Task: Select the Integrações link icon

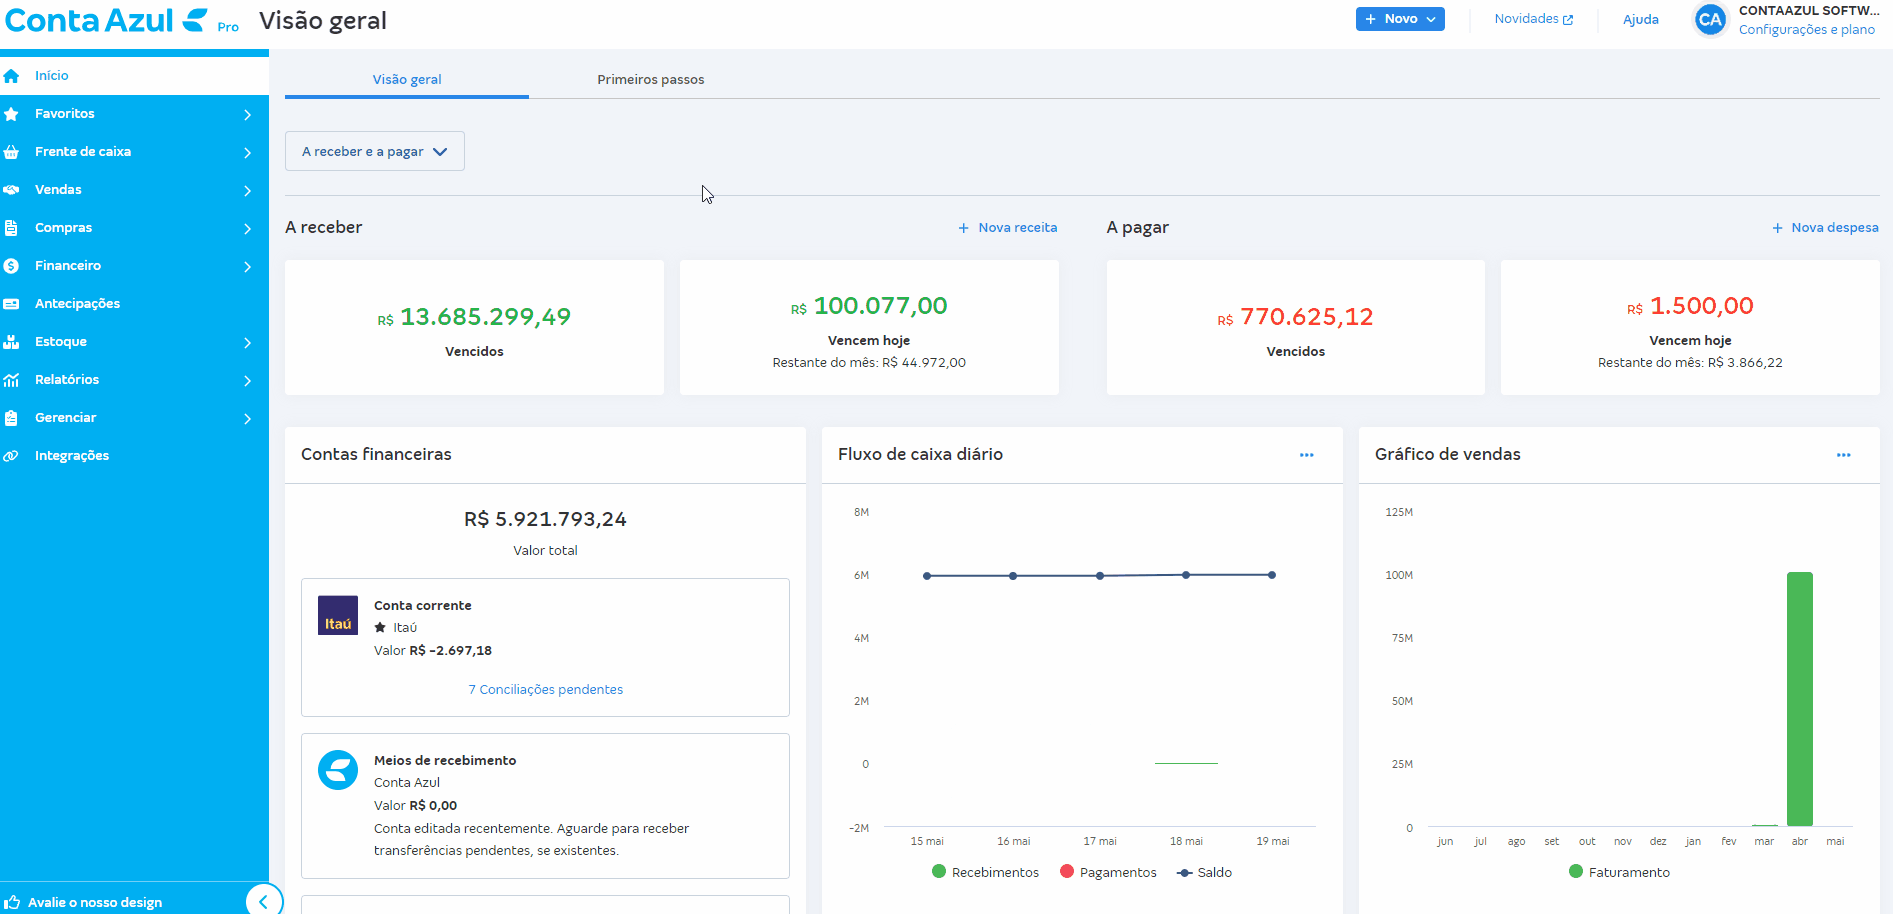Action: (12, 455)
